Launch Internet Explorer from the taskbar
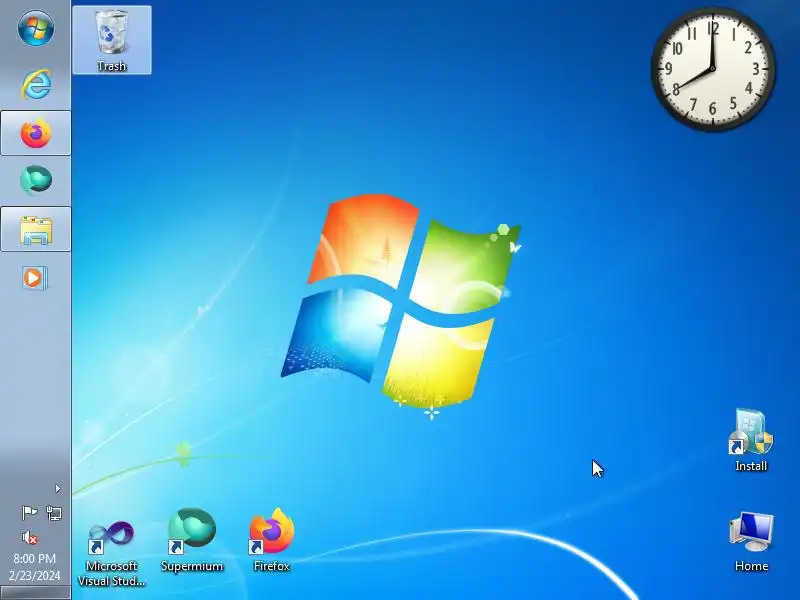Viewport: 800px width, 600px height. click(36, 84)
